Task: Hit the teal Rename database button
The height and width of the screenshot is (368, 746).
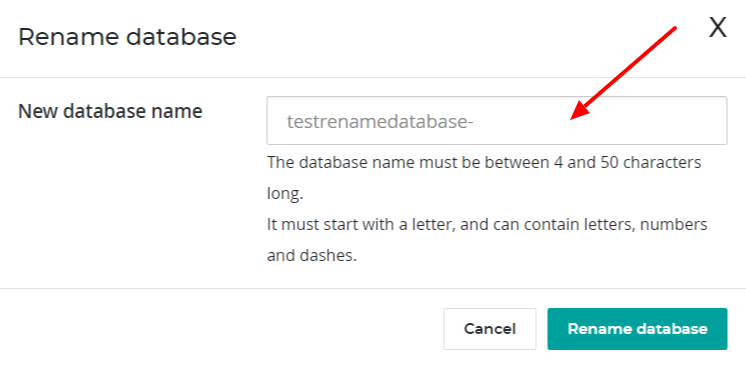Action: click(637, 329)
